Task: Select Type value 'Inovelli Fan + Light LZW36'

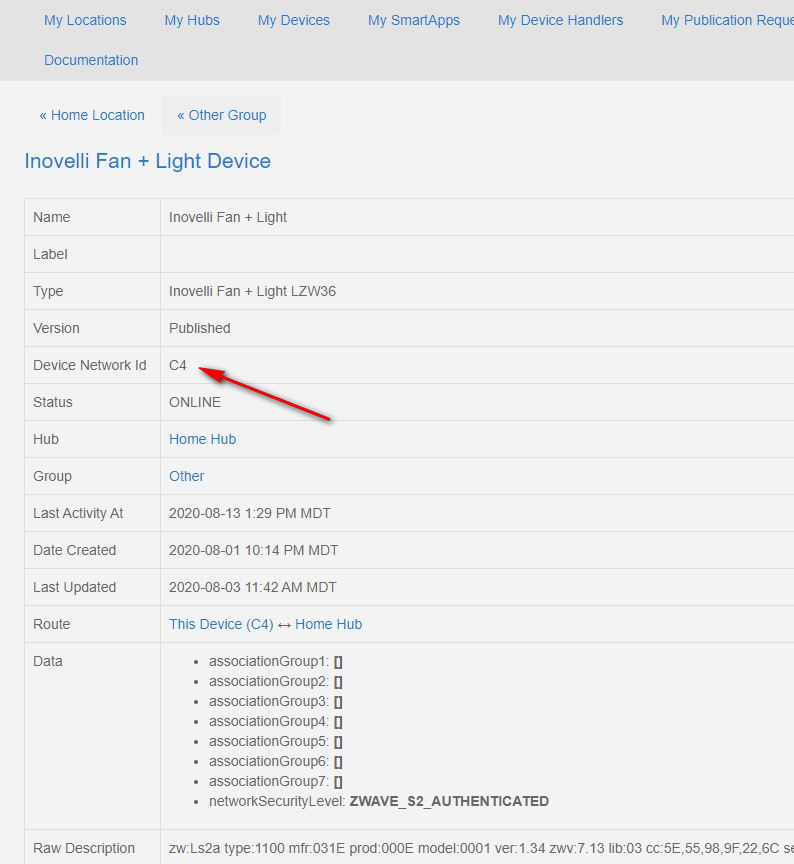Action: click(252, 291)
